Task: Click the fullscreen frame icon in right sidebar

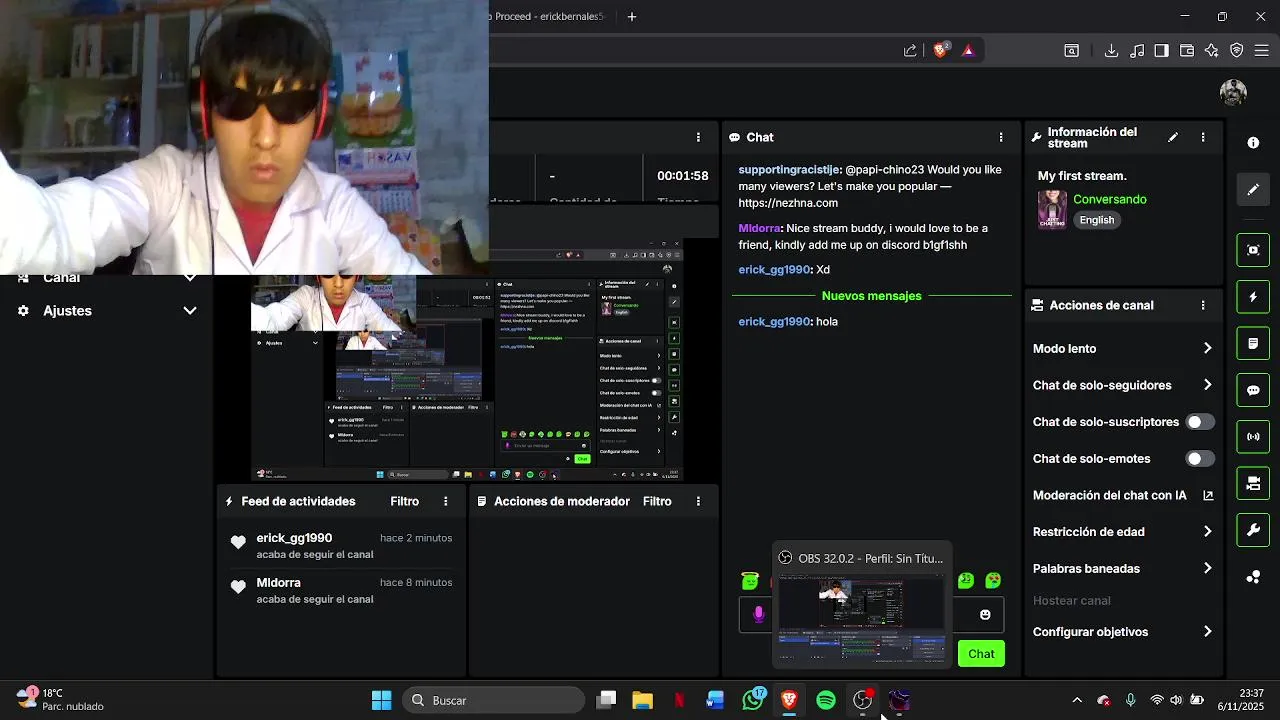Action: 1253,250
